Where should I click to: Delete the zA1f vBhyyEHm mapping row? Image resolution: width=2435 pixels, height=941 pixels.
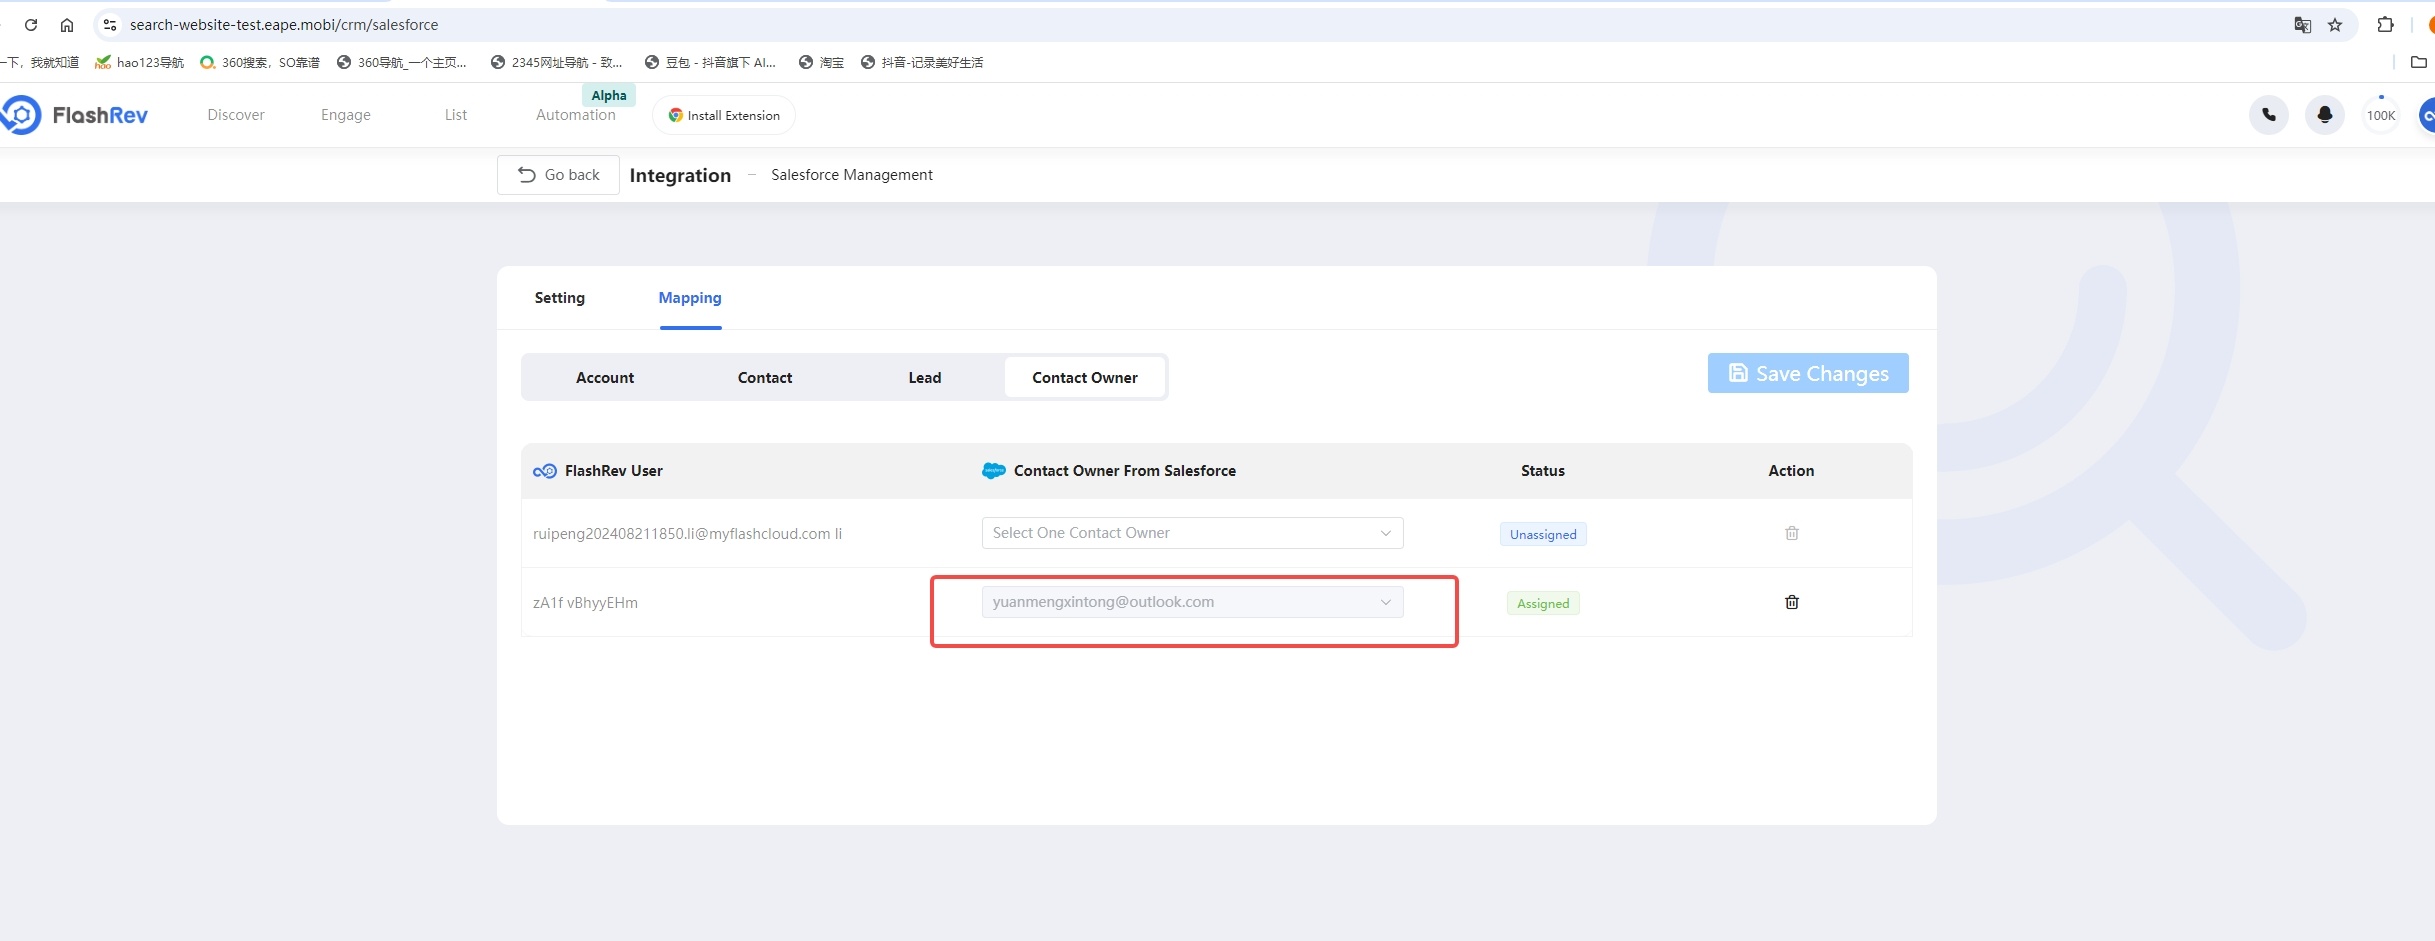point(1791,602)
